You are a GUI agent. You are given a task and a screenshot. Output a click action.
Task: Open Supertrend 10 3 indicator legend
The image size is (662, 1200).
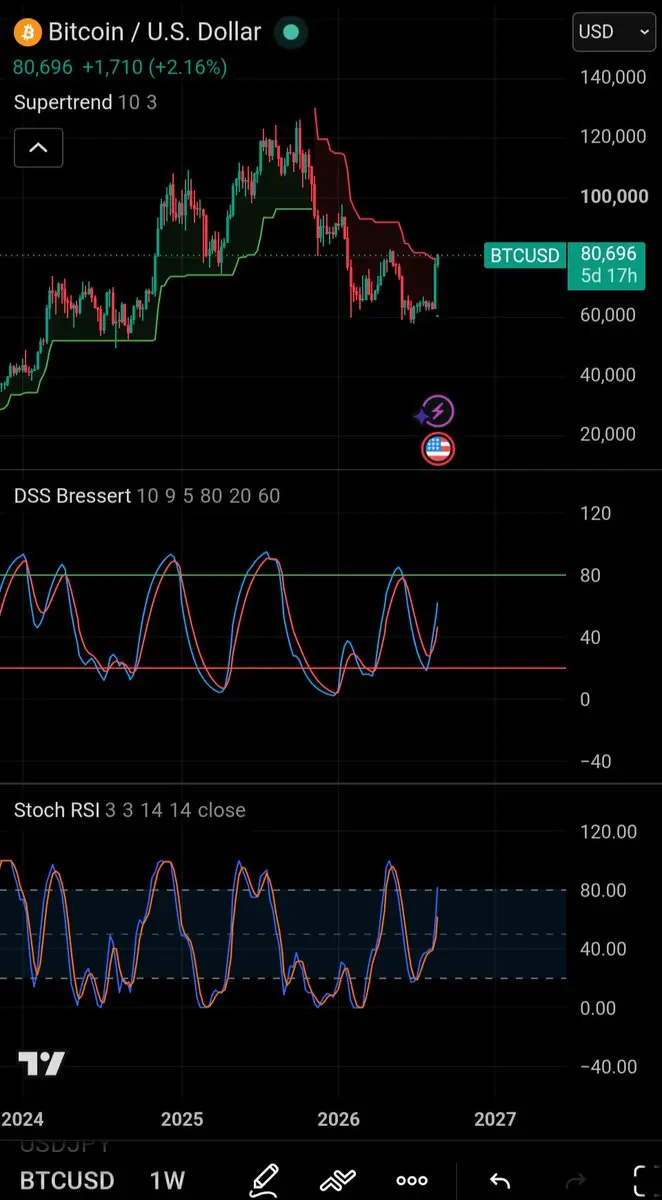85,102
